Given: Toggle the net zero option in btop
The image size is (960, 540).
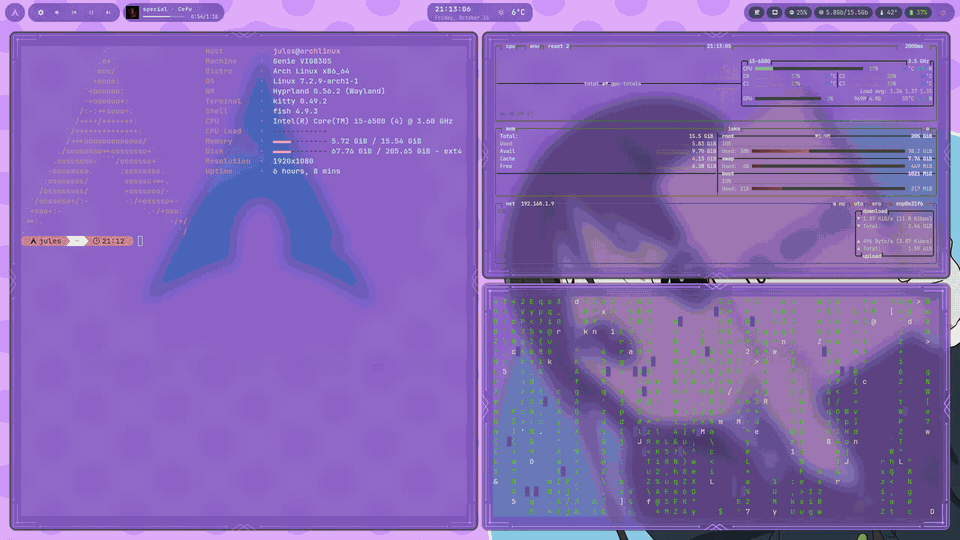Looking at the screenshot, I should point(876,204).
